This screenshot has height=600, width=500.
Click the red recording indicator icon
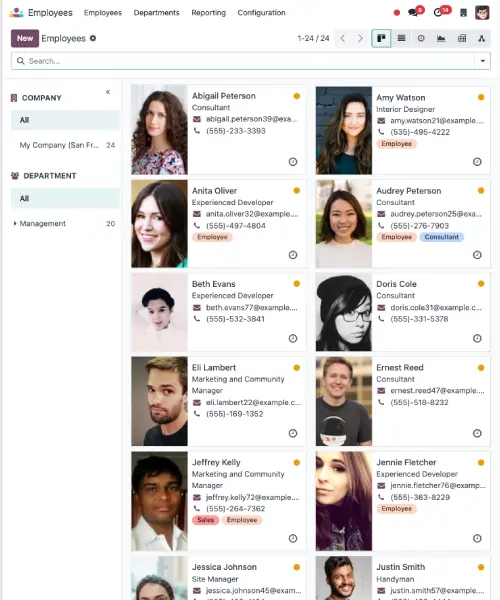(397, 13)
